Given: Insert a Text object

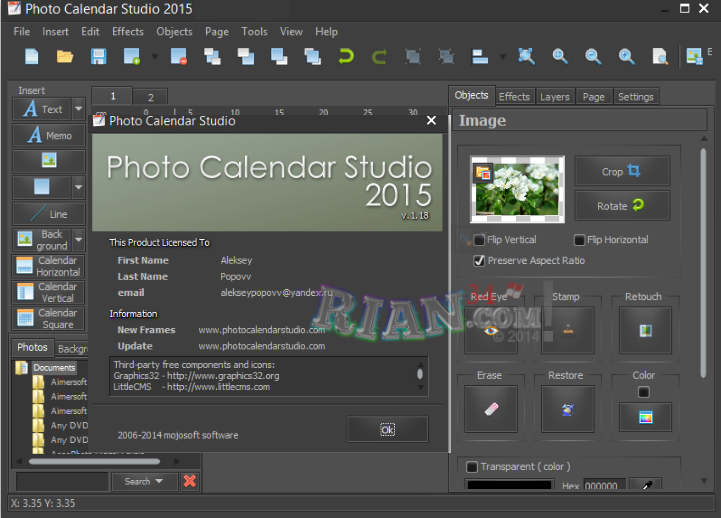Looking at the screenshot, I should coord(42,109).
